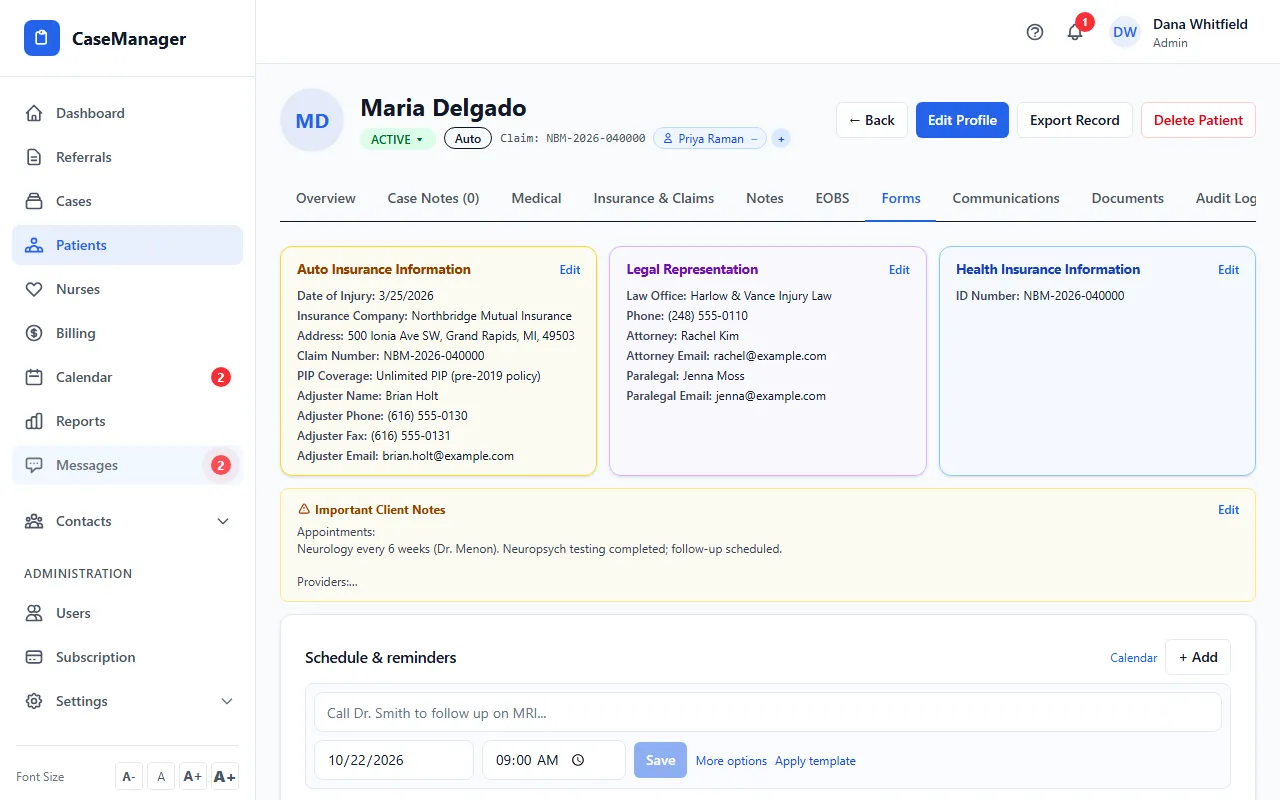Switch to the Insurance & Claims tab

click(654, 198)
